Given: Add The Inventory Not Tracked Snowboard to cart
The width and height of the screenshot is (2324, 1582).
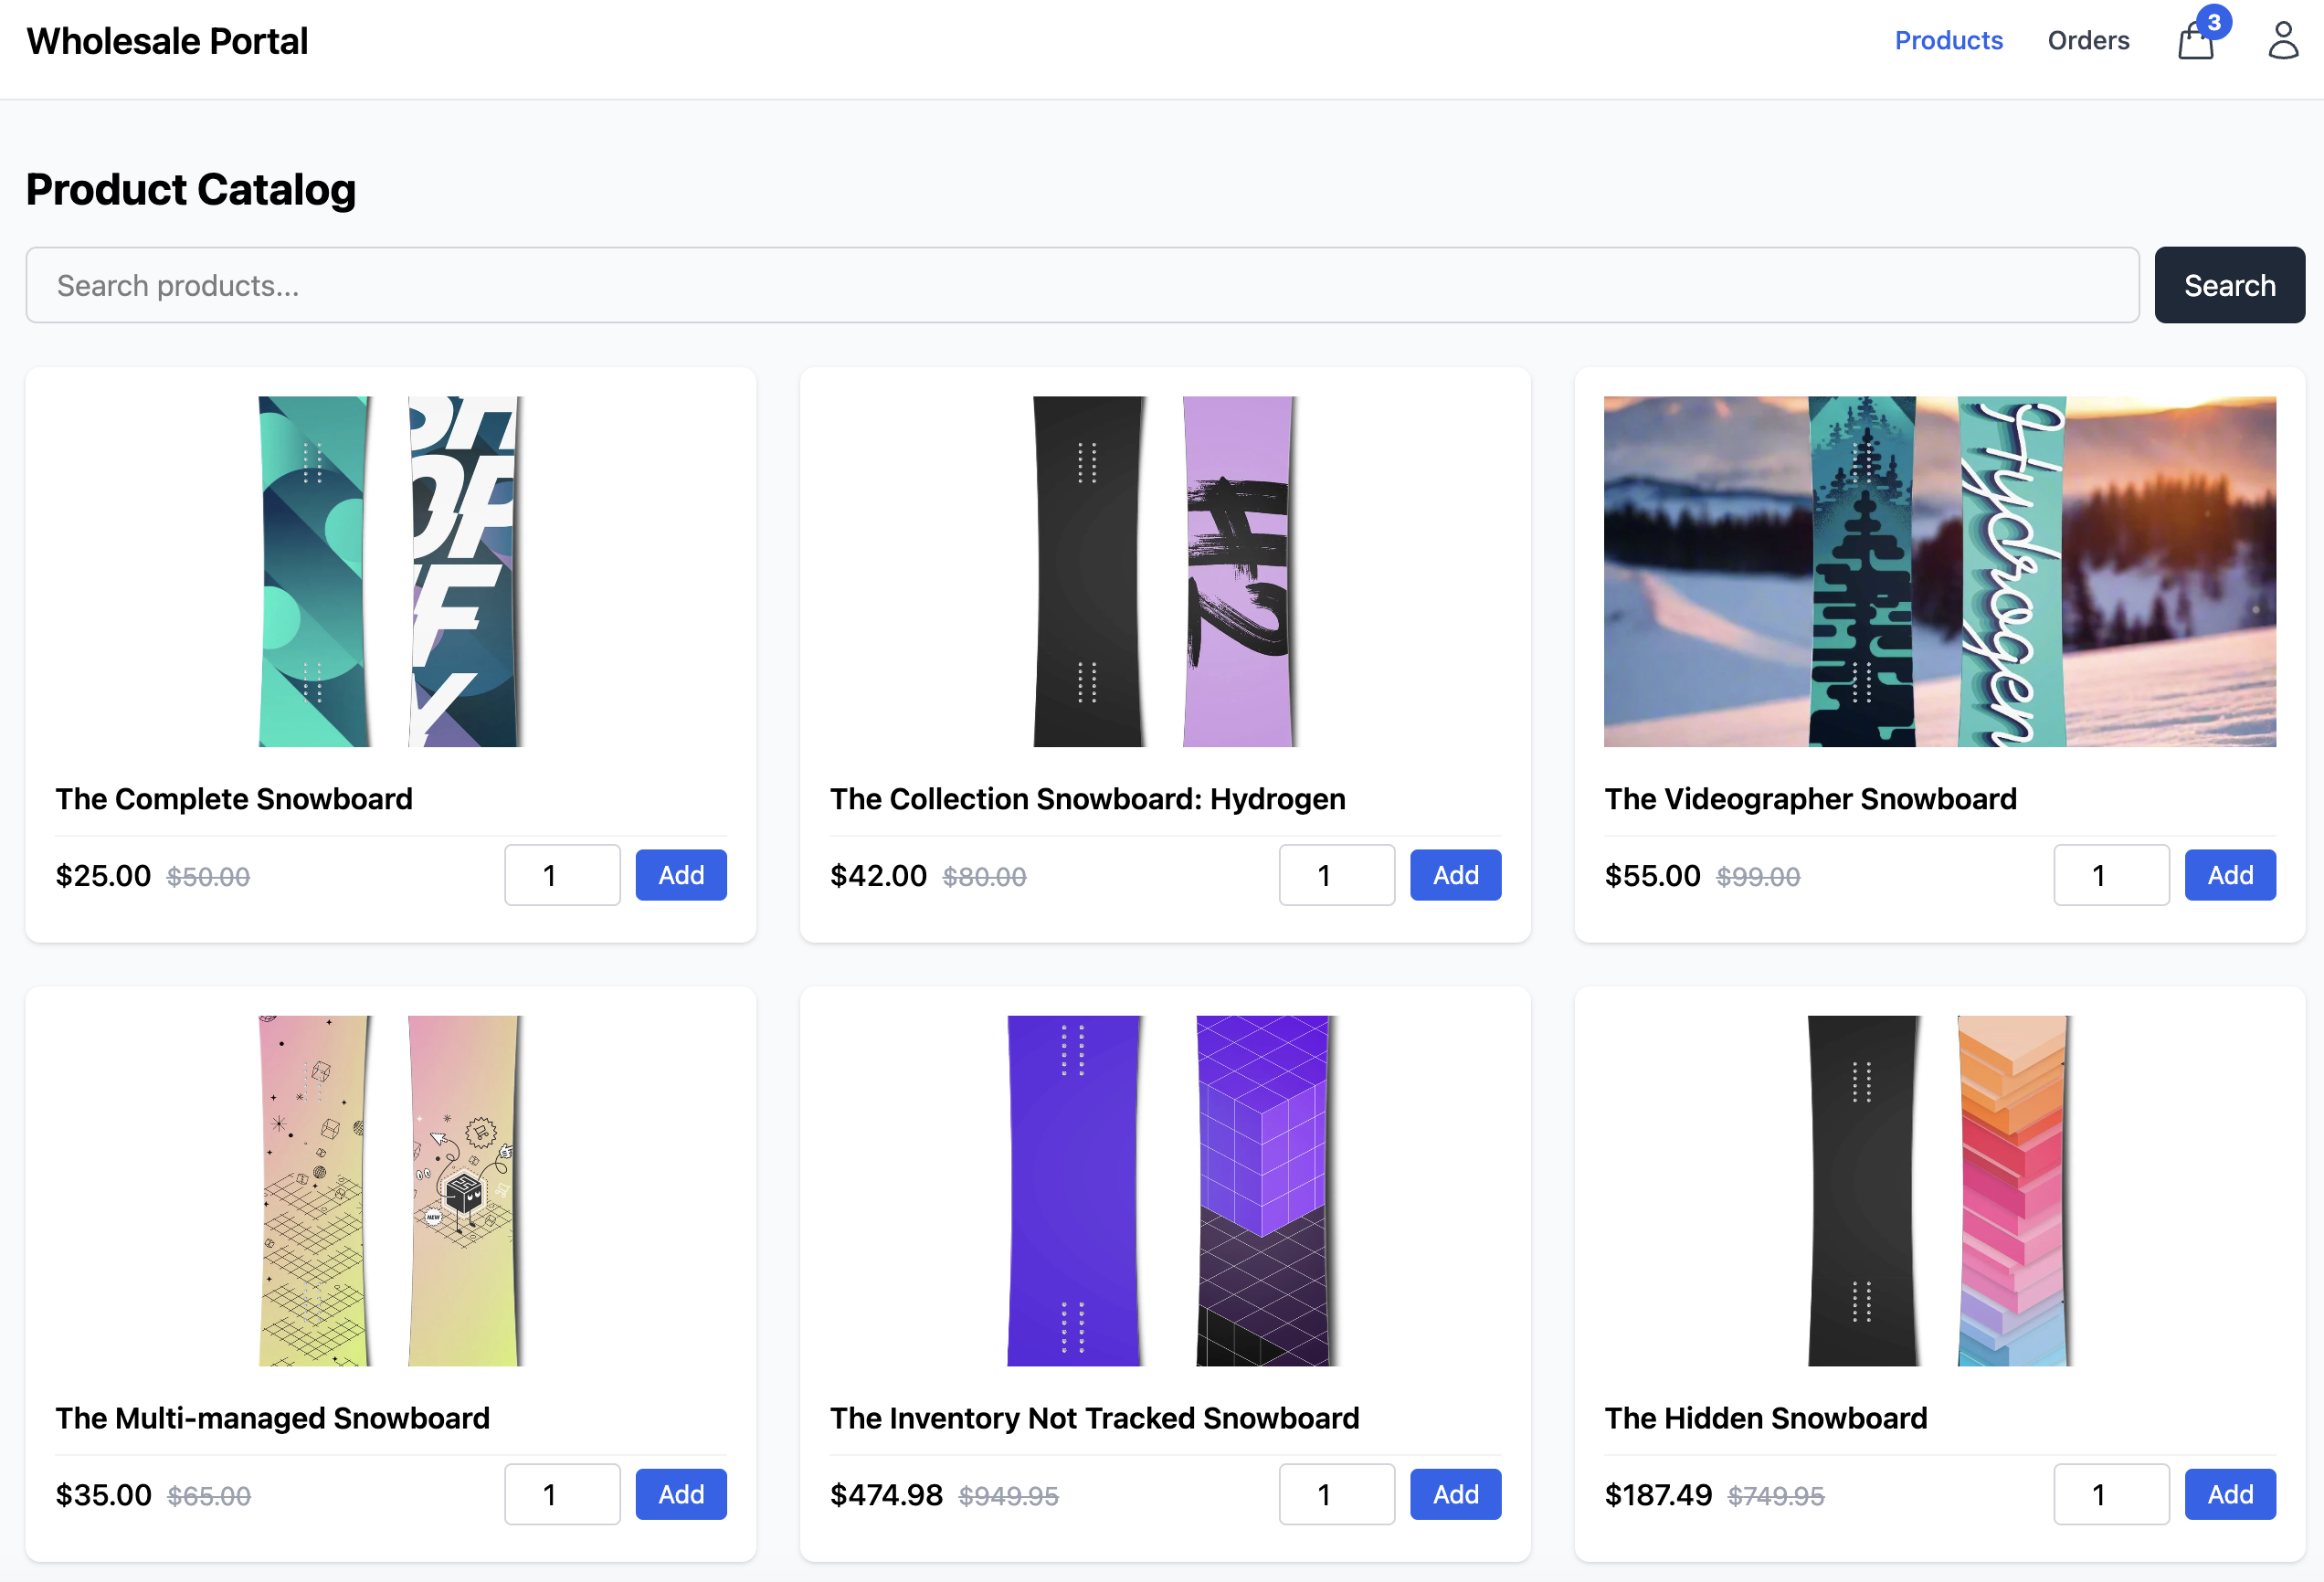Looking at the screenshot, I should tap(1455, 1494).
